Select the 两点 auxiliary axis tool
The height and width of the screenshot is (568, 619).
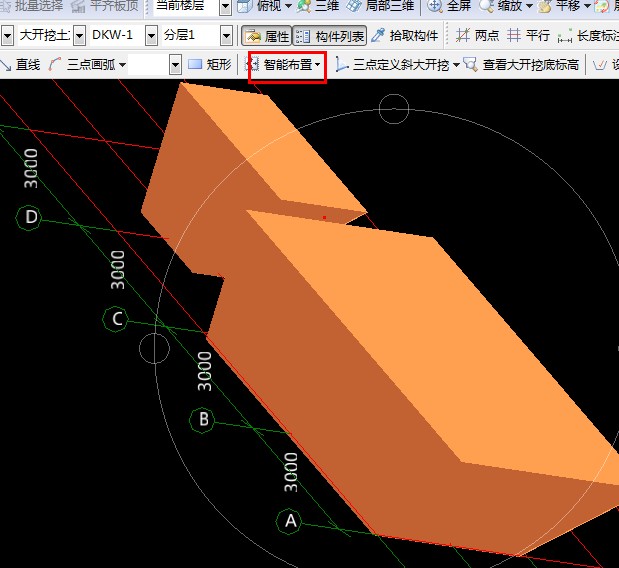477,36
